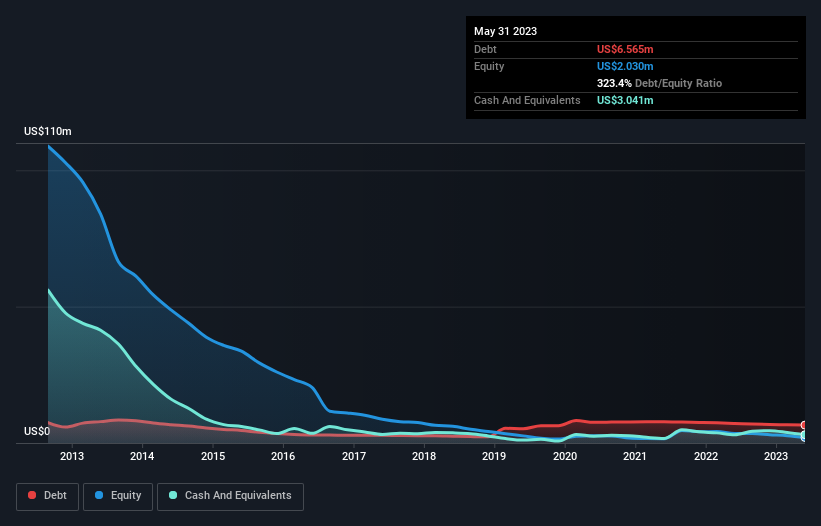
Task: Click the US$0 y-axis label
Action: (x=37, y=431)
